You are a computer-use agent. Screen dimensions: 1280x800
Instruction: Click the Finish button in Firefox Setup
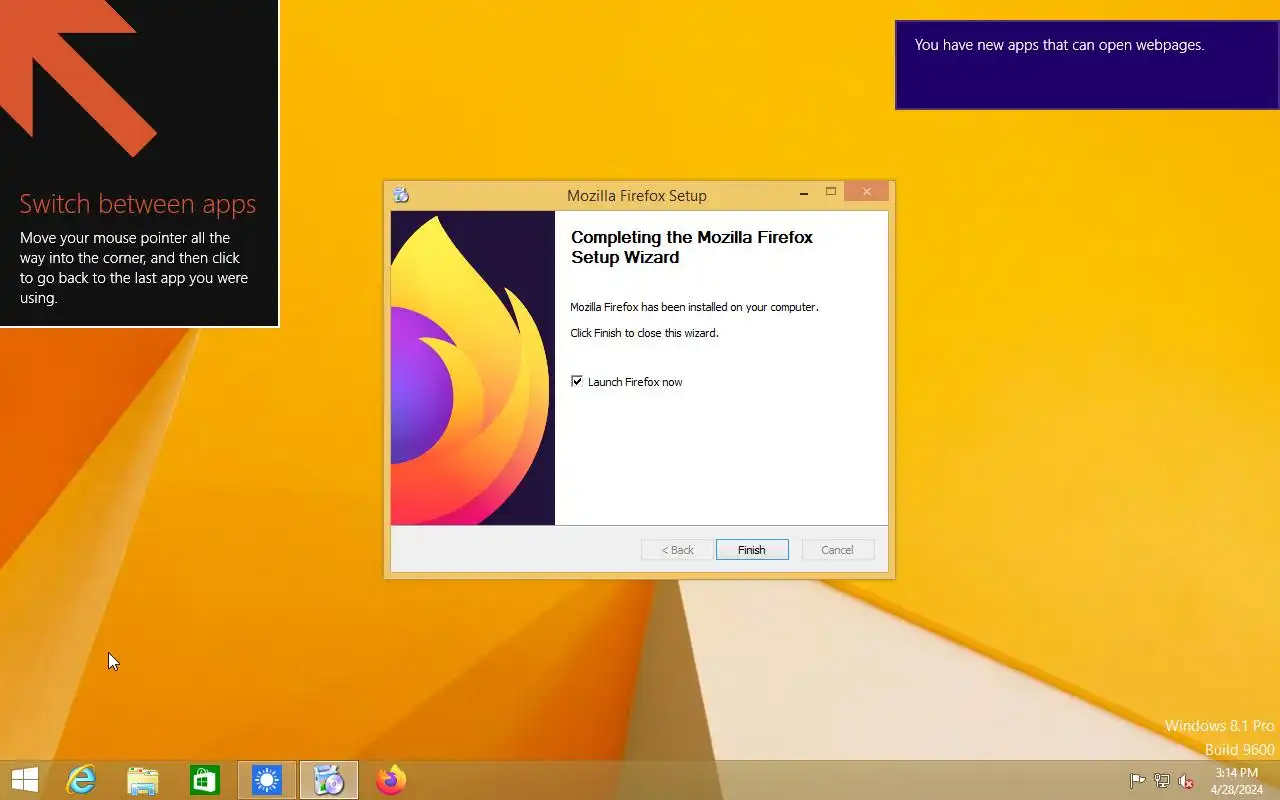(x=752, y=550)
